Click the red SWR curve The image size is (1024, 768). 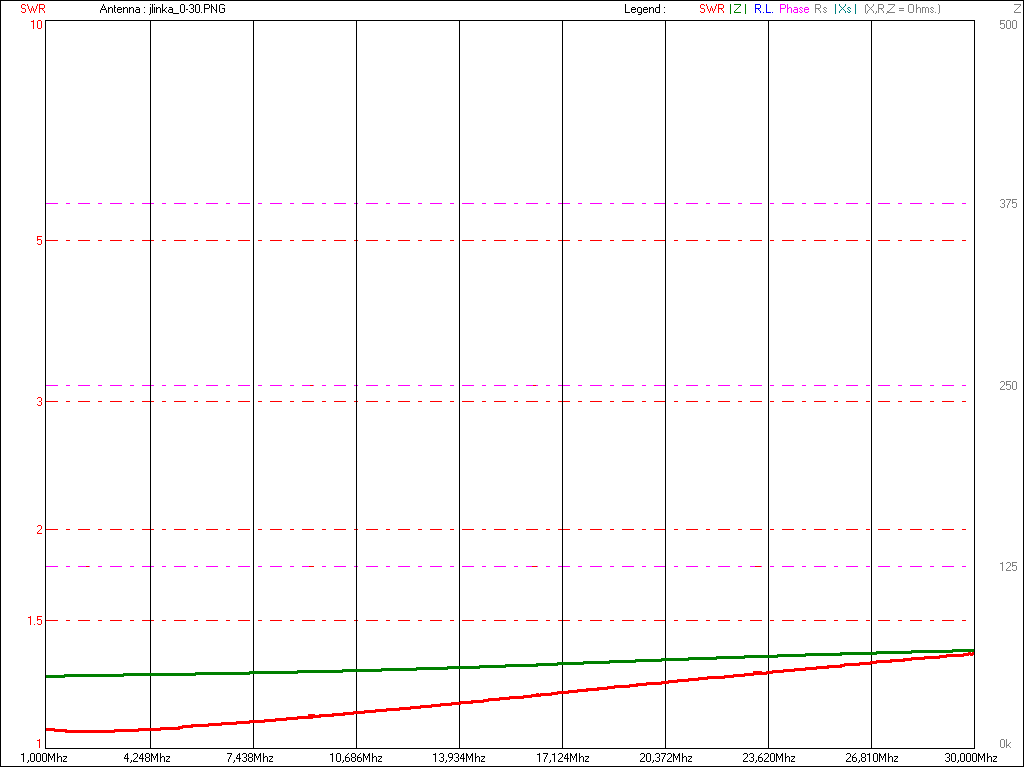click(x=511, y=697)
